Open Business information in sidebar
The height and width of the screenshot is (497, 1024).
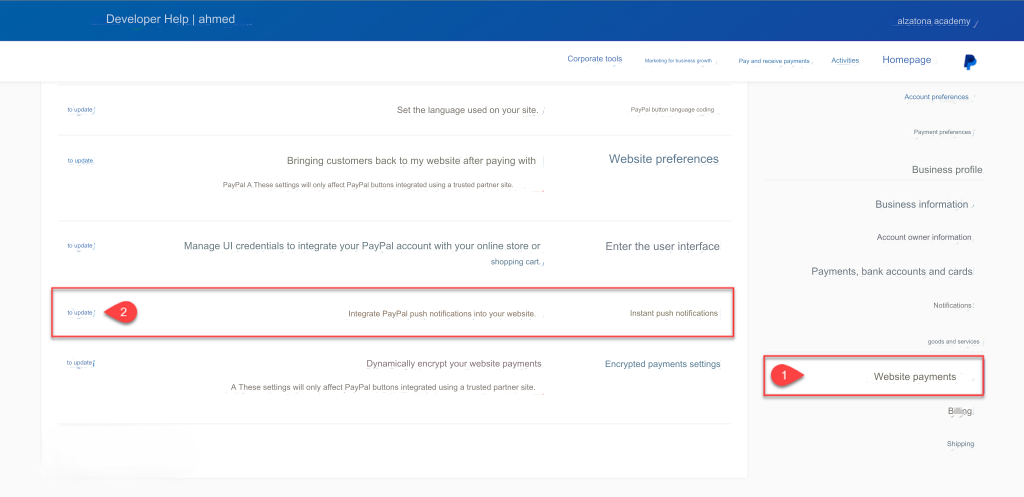pyautogui.click(x=921, y=204)
